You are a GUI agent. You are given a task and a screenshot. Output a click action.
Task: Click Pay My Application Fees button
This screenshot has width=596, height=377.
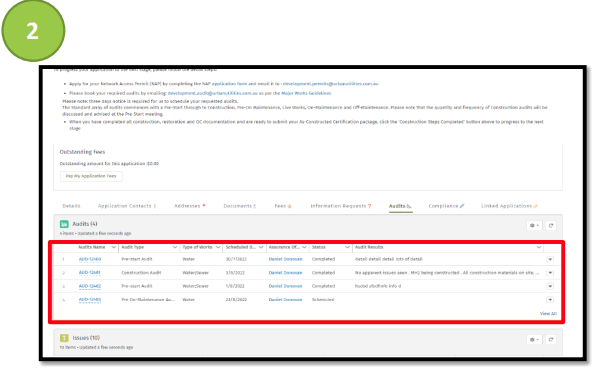click(91, 176)
